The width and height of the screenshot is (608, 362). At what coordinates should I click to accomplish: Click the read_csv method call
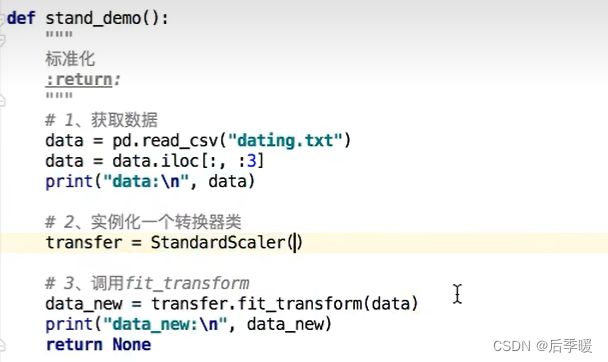pos(180,141)
